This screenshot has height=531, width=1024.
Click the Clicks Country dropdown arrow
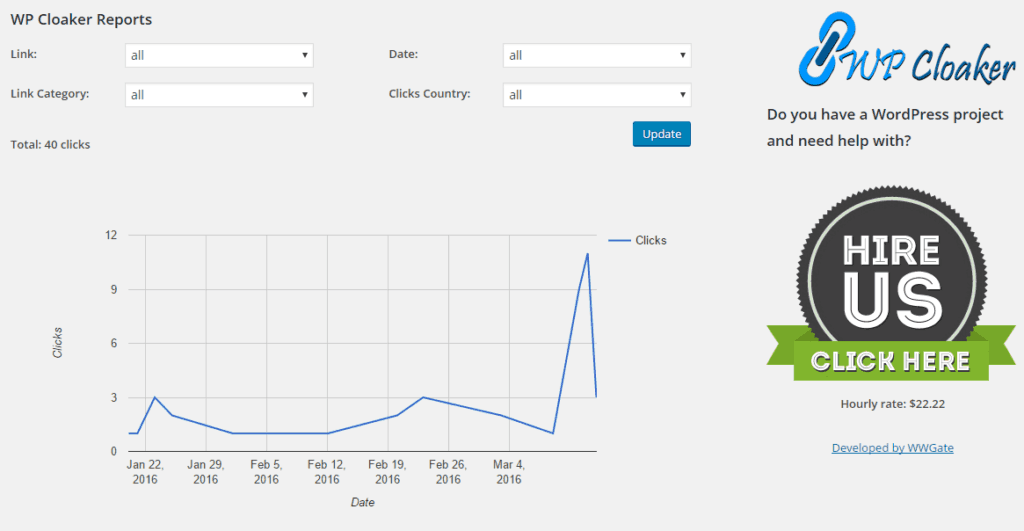click(682, 95)
